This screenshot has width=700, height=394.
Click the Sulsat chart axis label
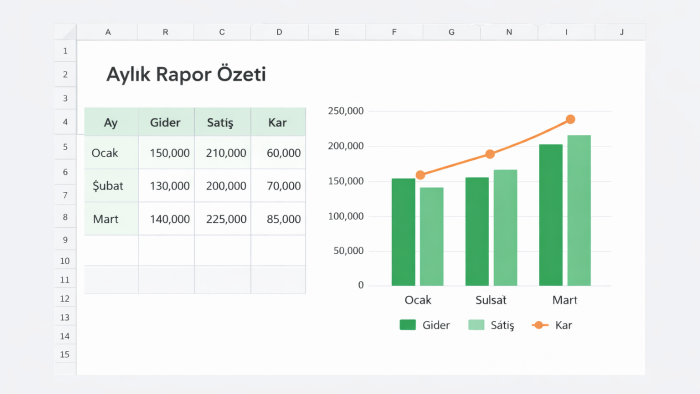(491, 300)
